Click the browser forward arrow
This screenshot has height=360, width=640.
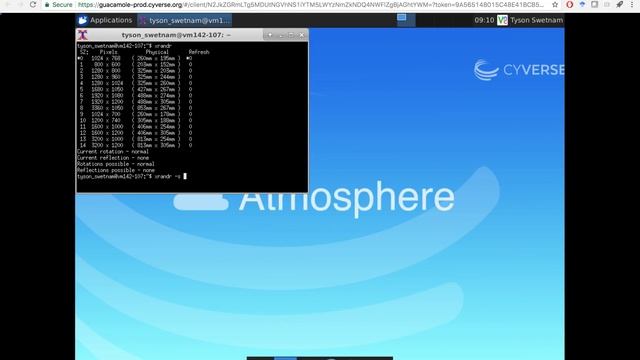click(x=20, y=4)
